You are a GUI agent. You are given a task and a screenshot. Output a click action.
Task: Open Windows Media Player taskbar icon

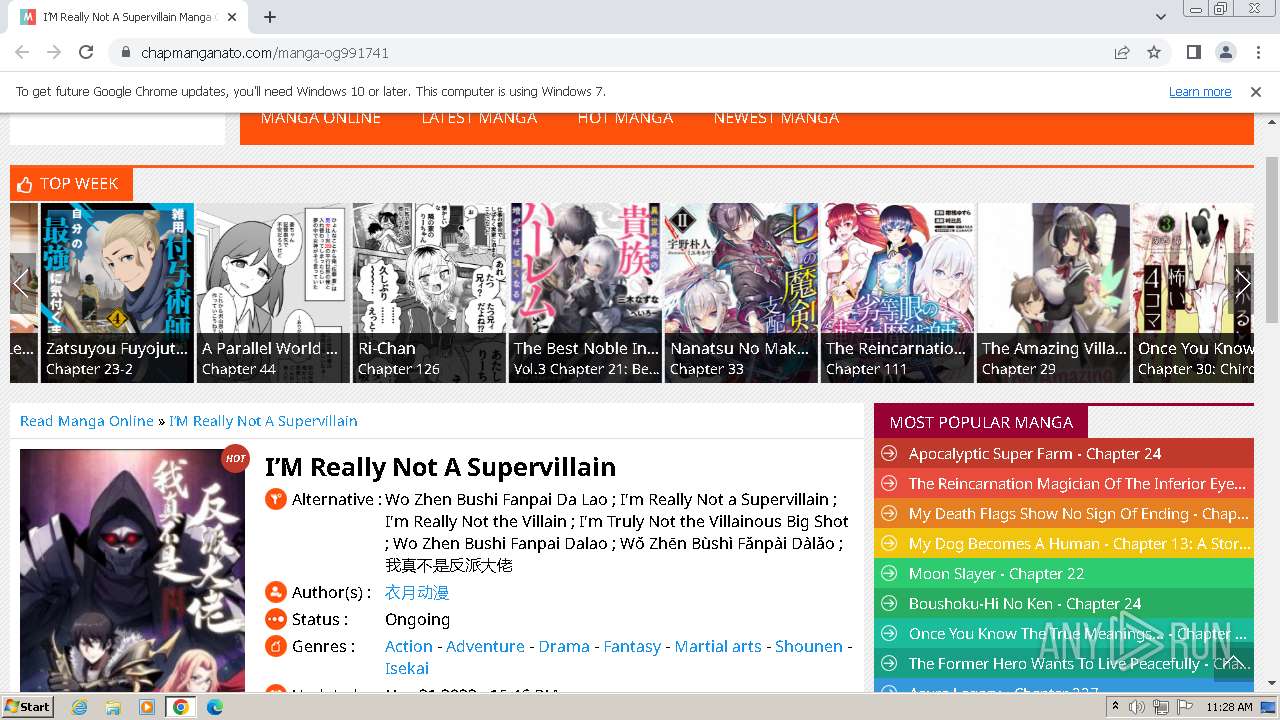point(147,707)
